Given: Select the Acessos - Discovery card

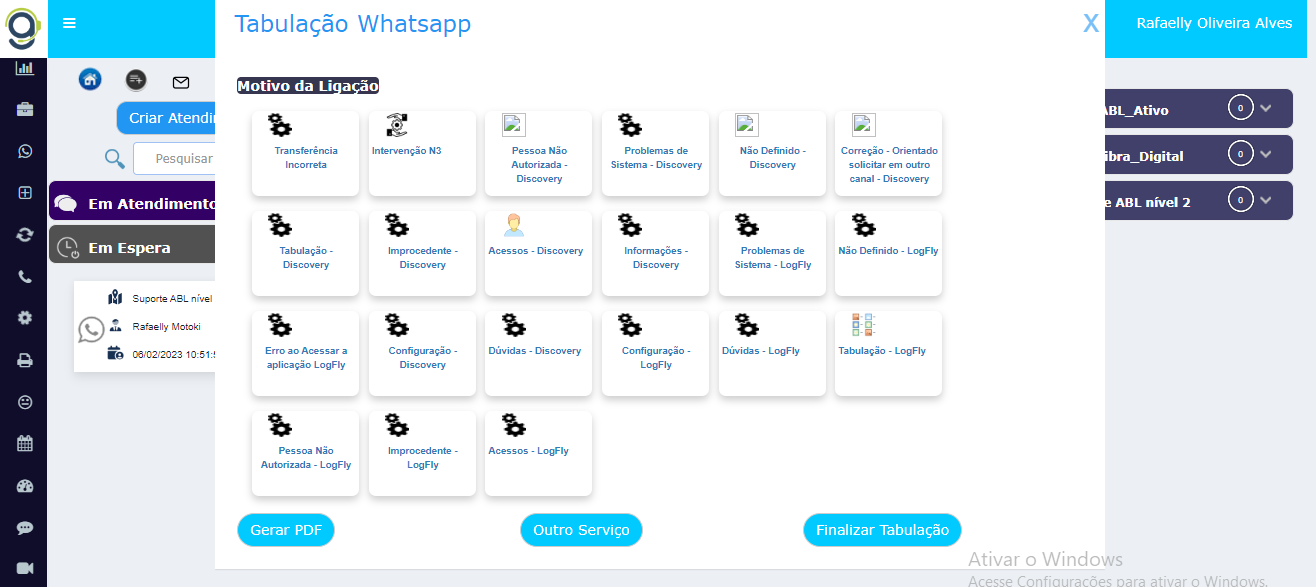Looking at the screenshot, I should (x=538, y=253).
